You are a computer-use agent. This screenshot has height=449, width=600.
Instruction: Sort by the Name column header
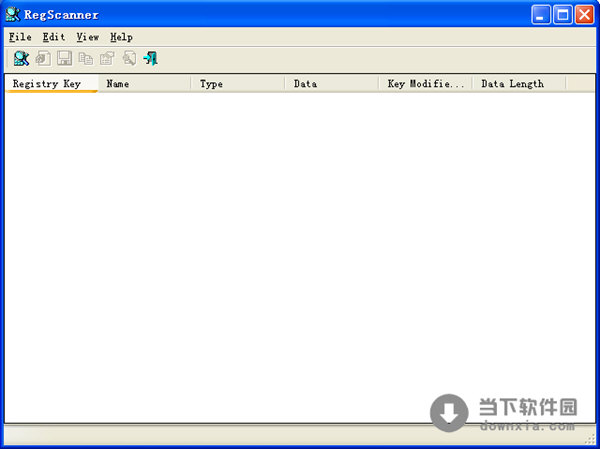click(145, 84)
